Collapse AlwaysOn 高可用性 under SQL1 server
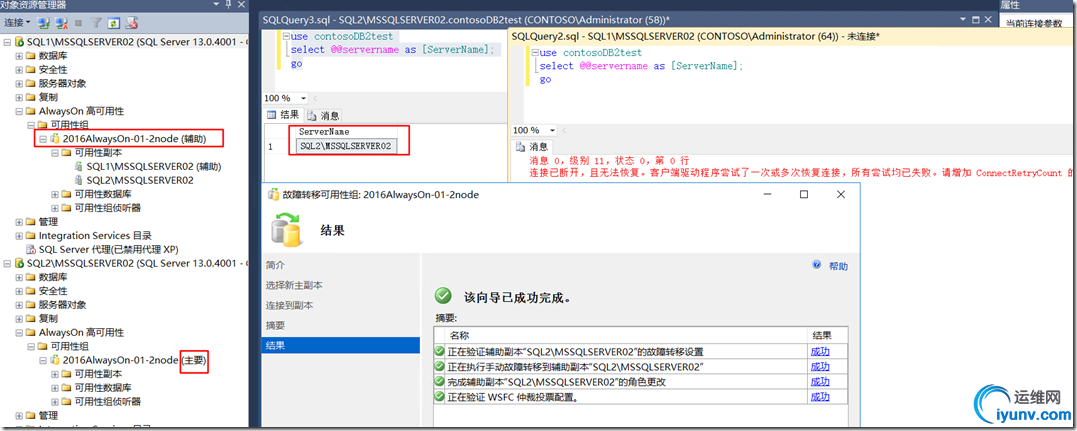Image resolution: width=1077 pixels, height=431 pixels. point(19,111)
